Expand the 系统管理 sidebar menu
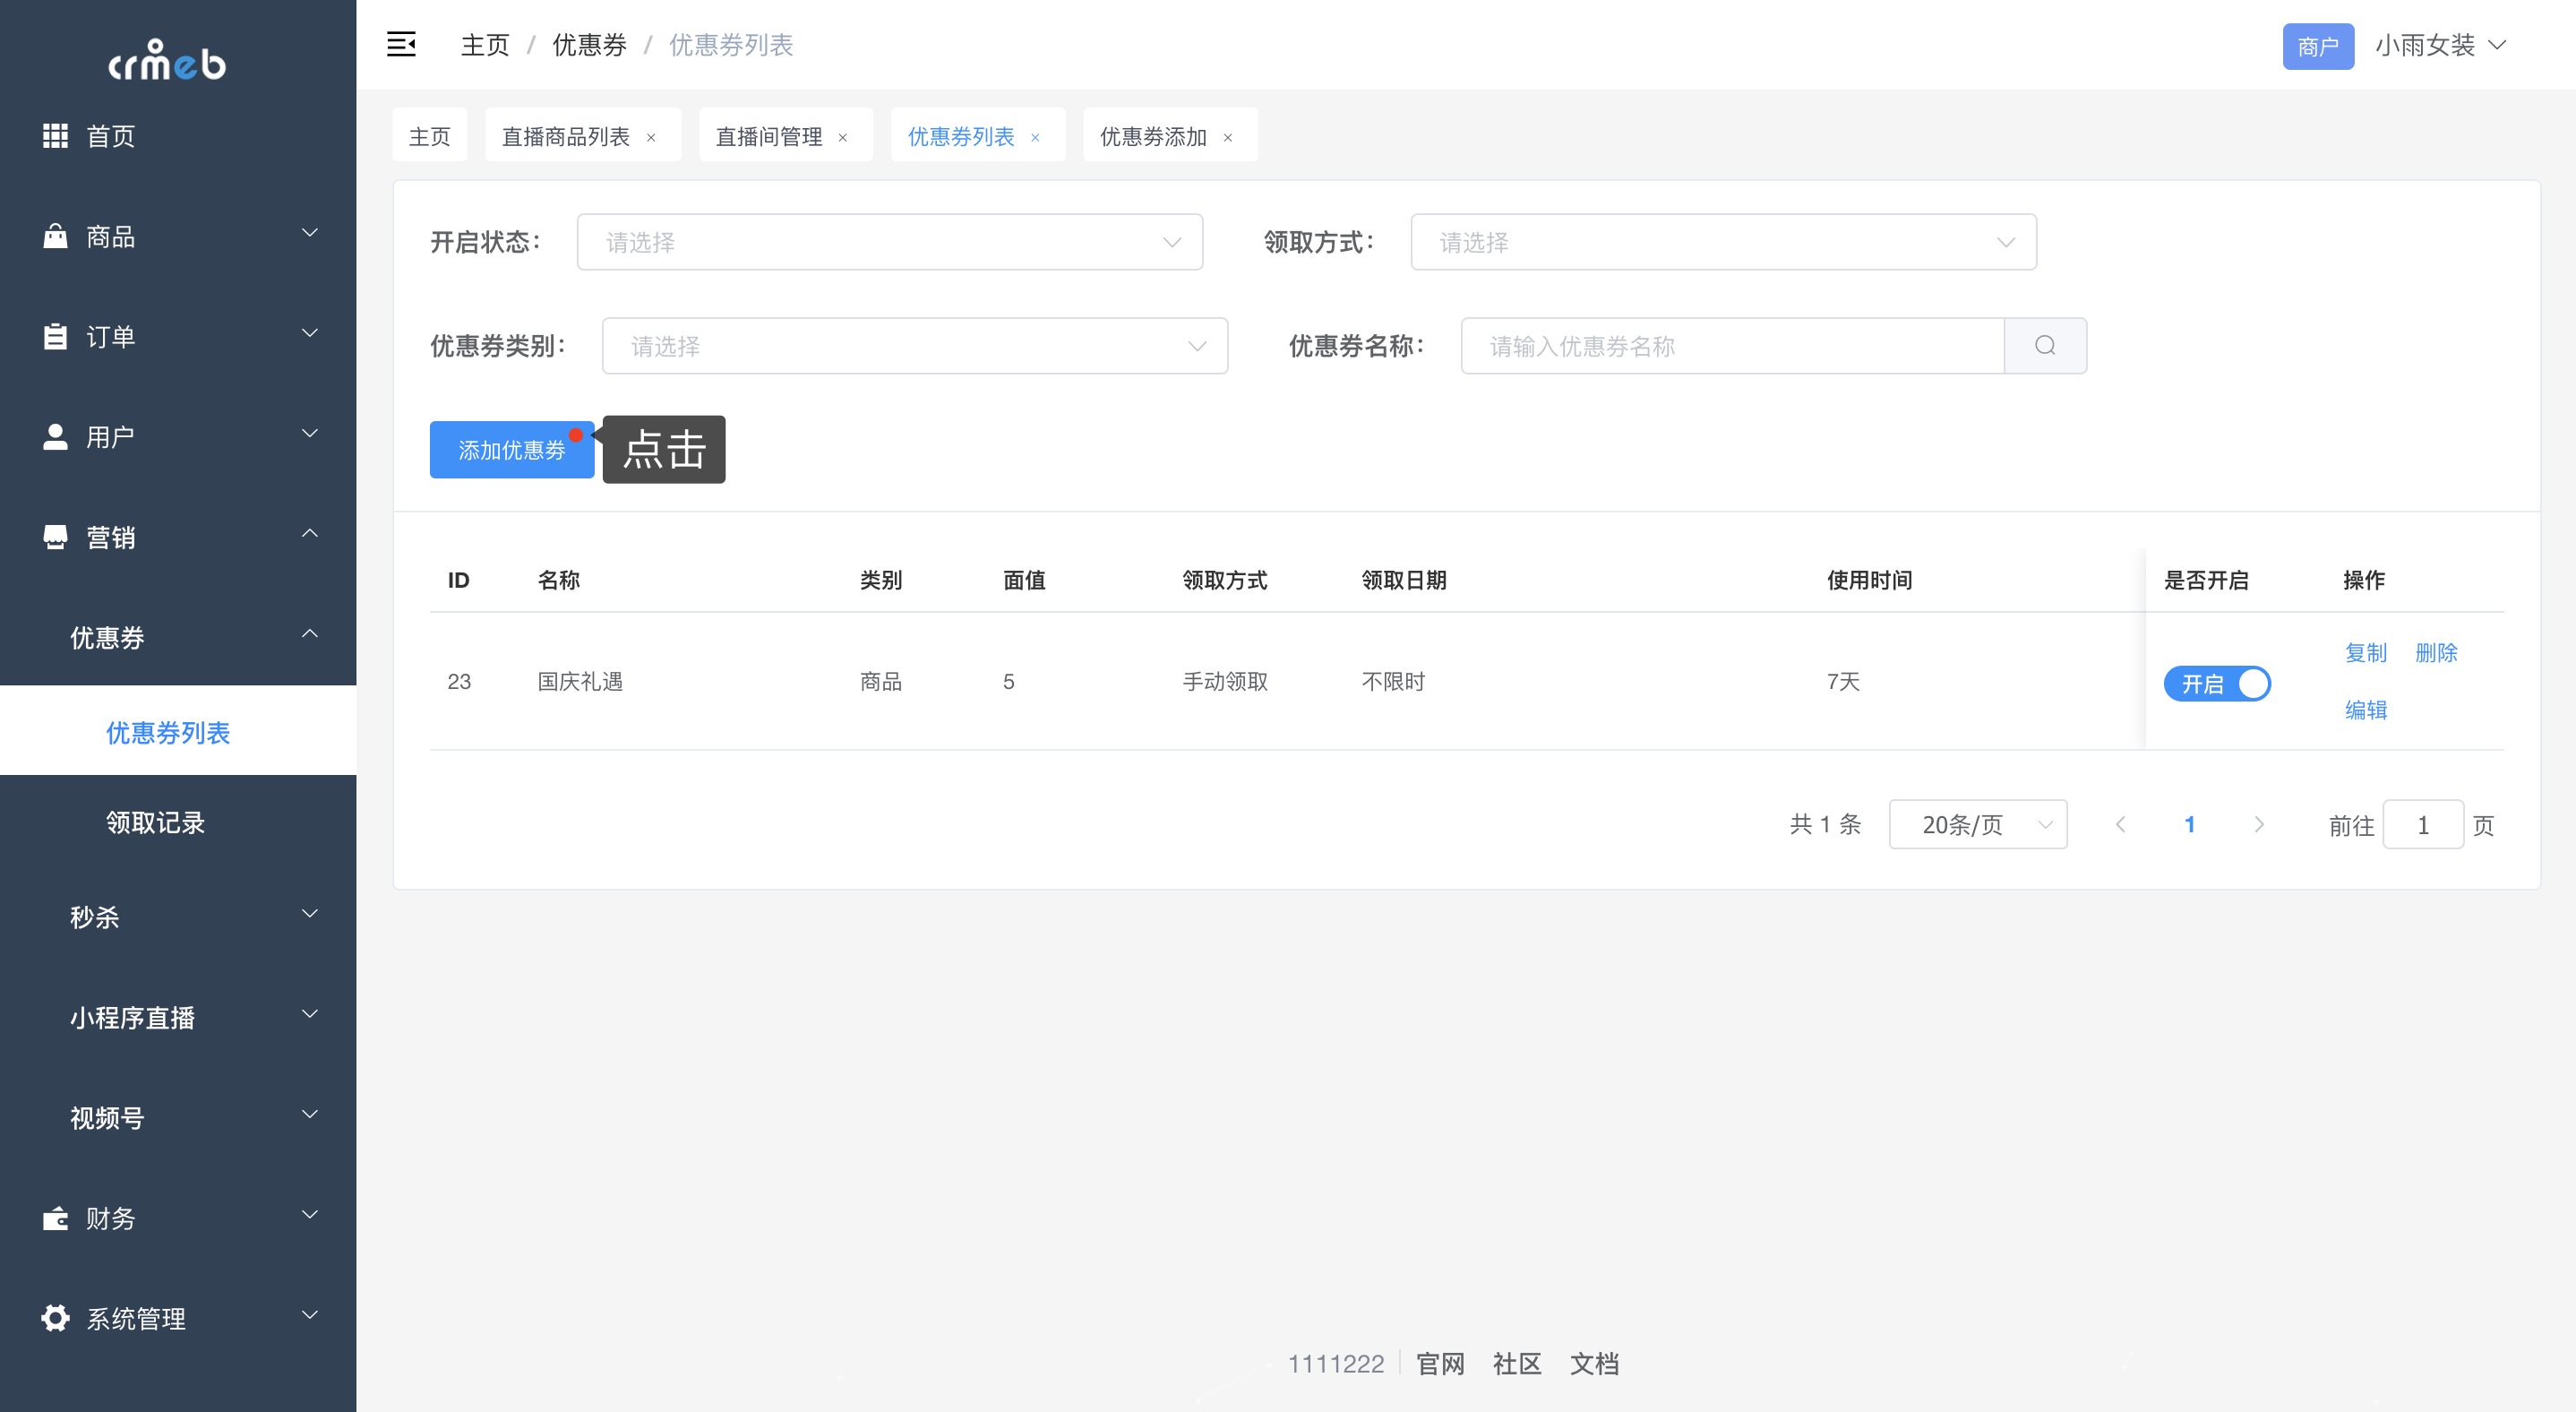Screen dimensions: 2576x1412 click(x=178, y=1318)
